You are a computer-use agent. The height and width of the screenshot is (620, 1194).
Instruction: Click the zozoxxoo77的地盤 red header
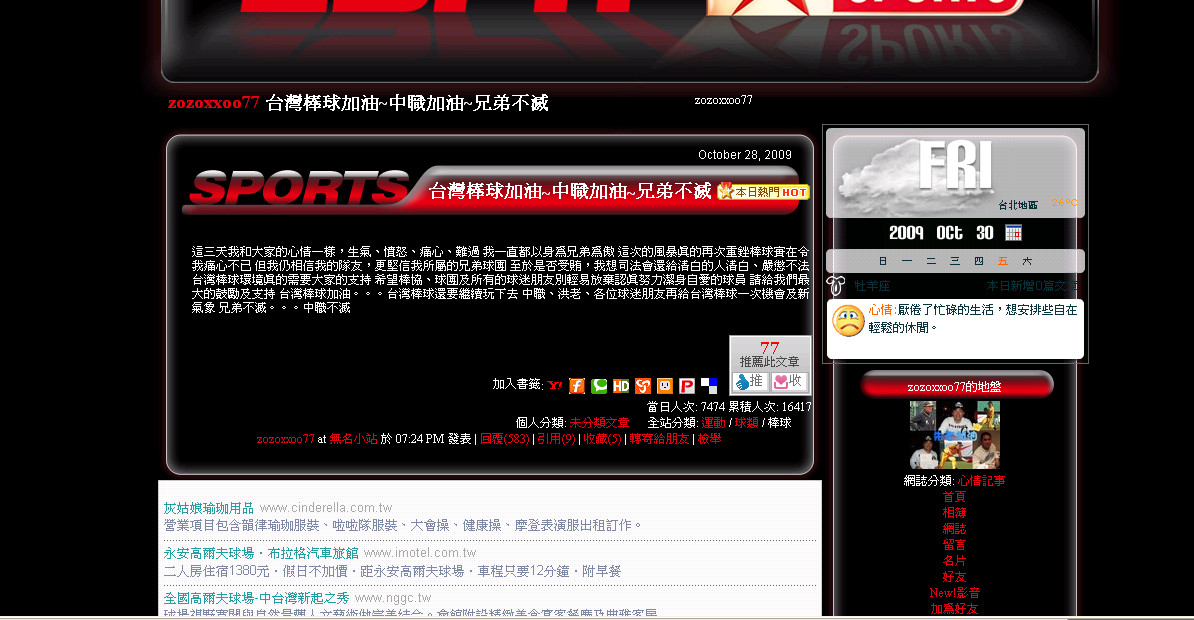pyautogui.click(x=956, y=385)
